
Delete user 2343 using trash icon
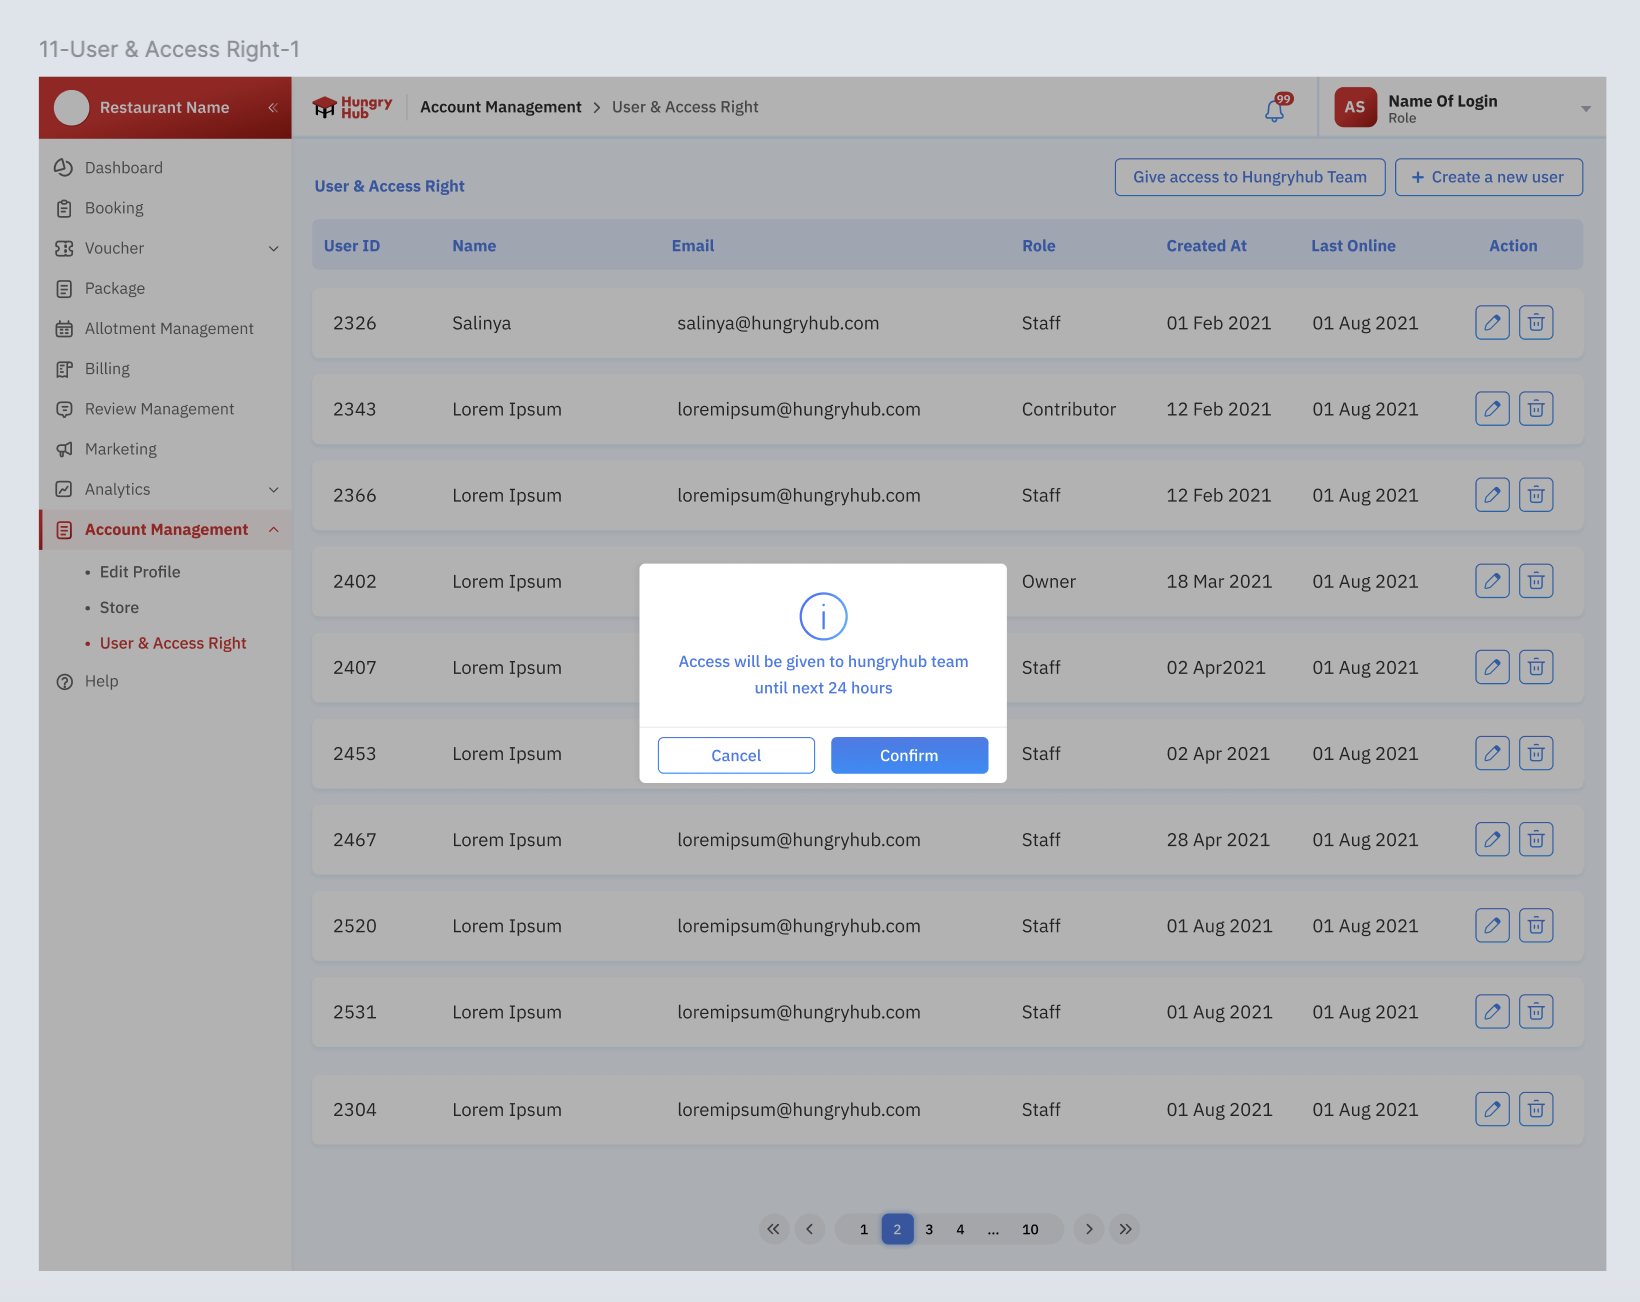coord(1536,409)
